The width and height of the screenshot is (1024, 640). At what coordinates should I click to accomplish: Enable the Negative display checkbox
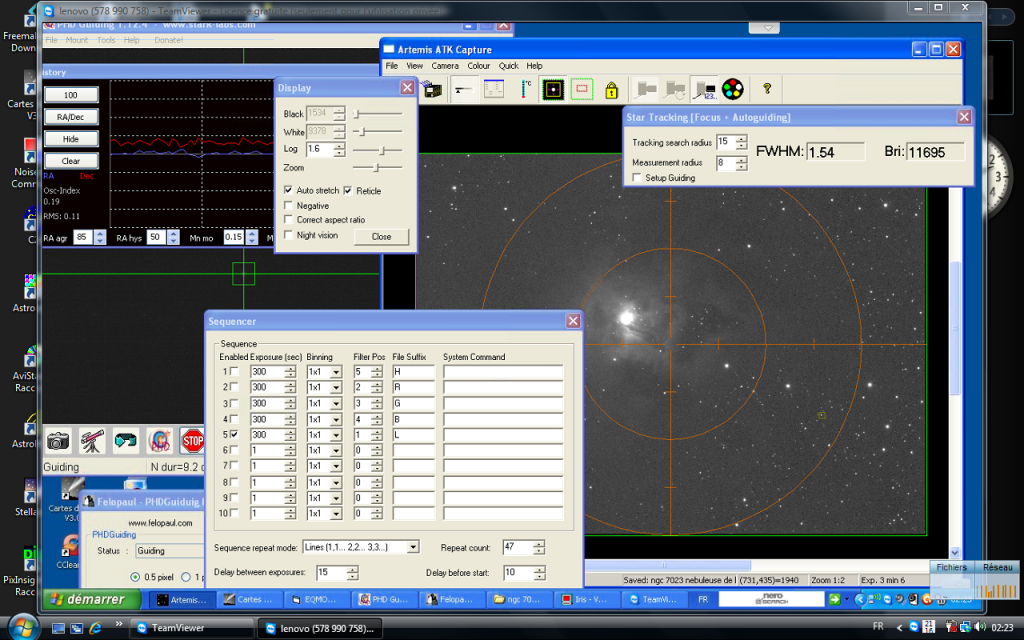click(x=289, y=205)
